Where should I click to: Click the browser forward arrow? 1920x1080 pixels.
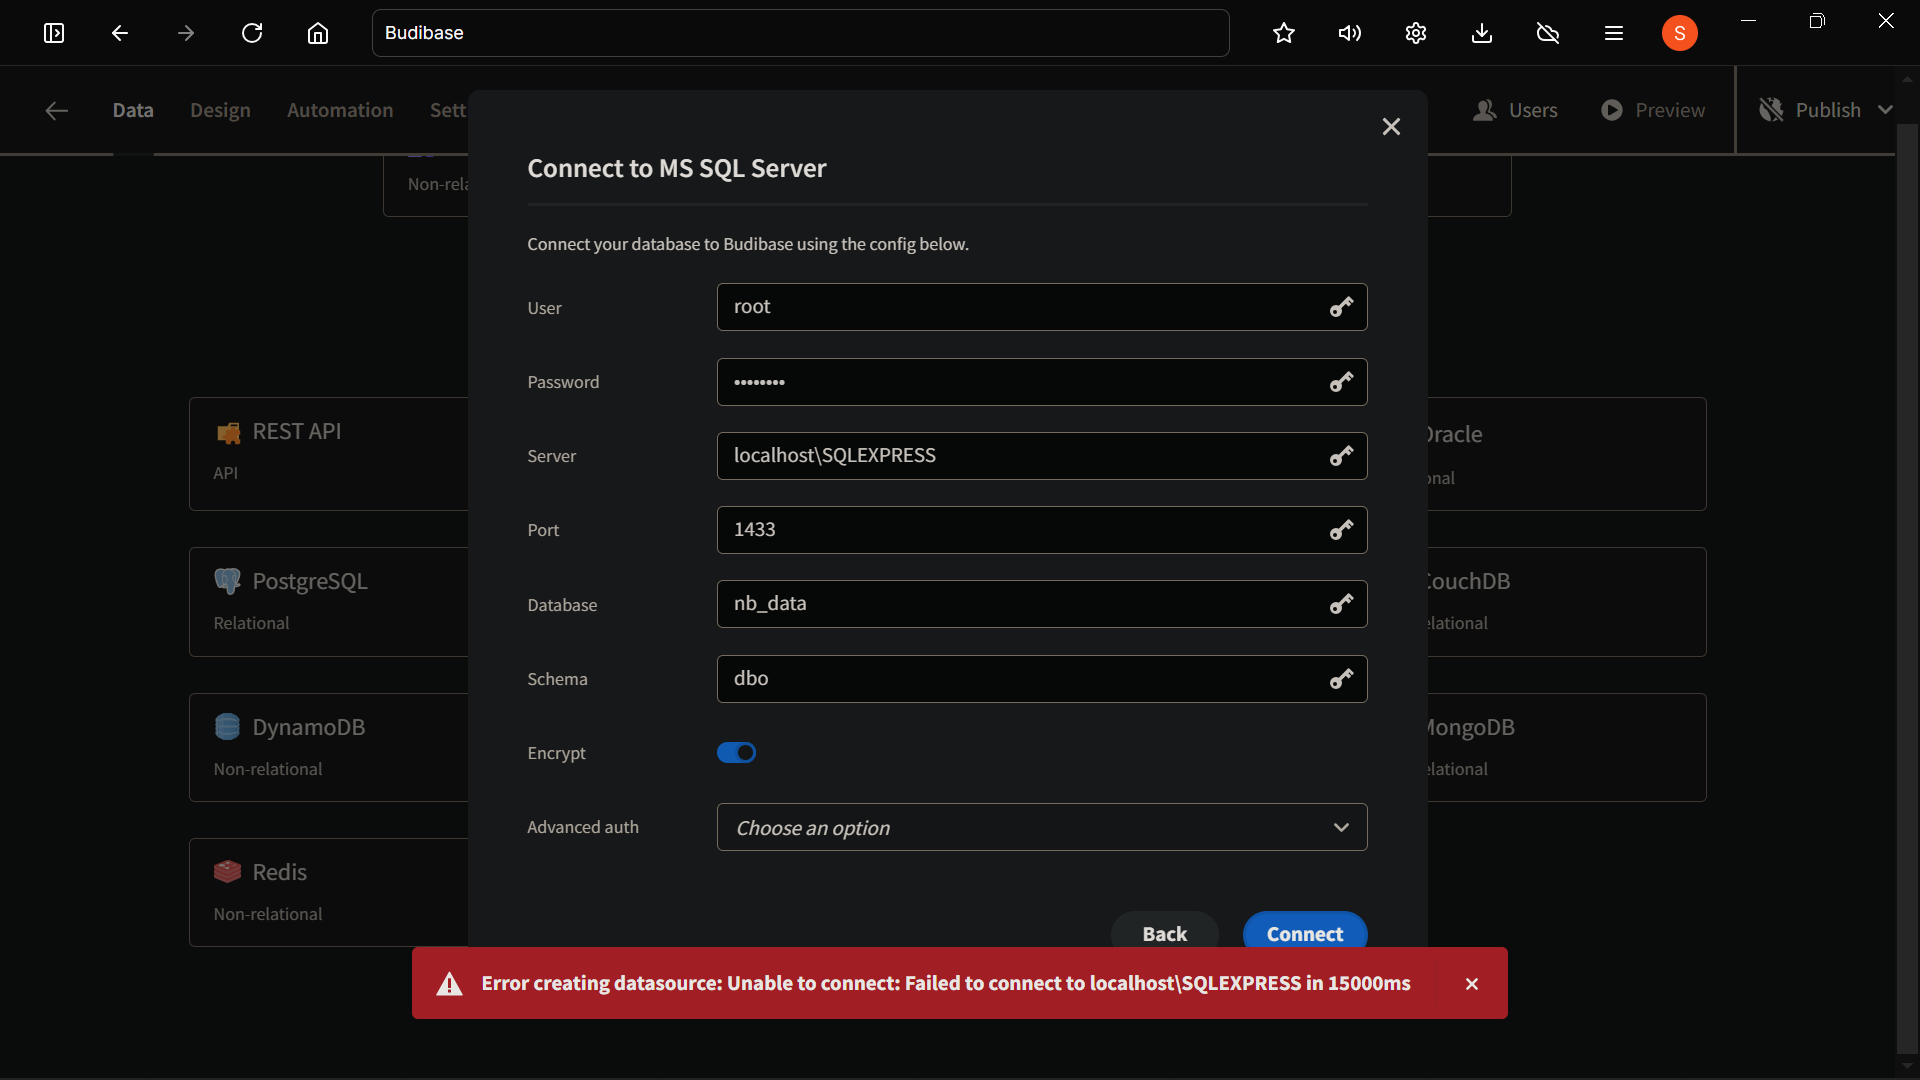point(186,33)
